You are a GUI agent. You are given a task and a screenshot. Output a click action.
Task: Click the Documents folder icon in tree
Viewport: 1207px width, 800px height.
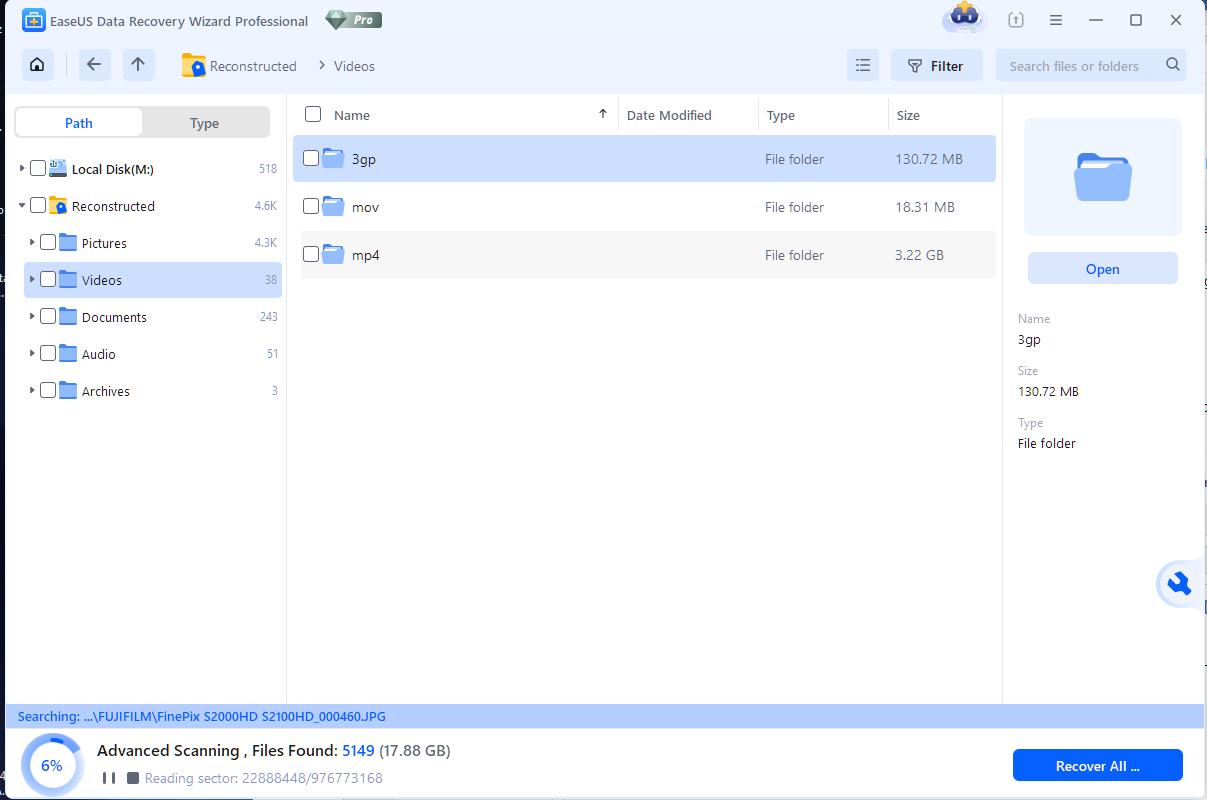68,317
